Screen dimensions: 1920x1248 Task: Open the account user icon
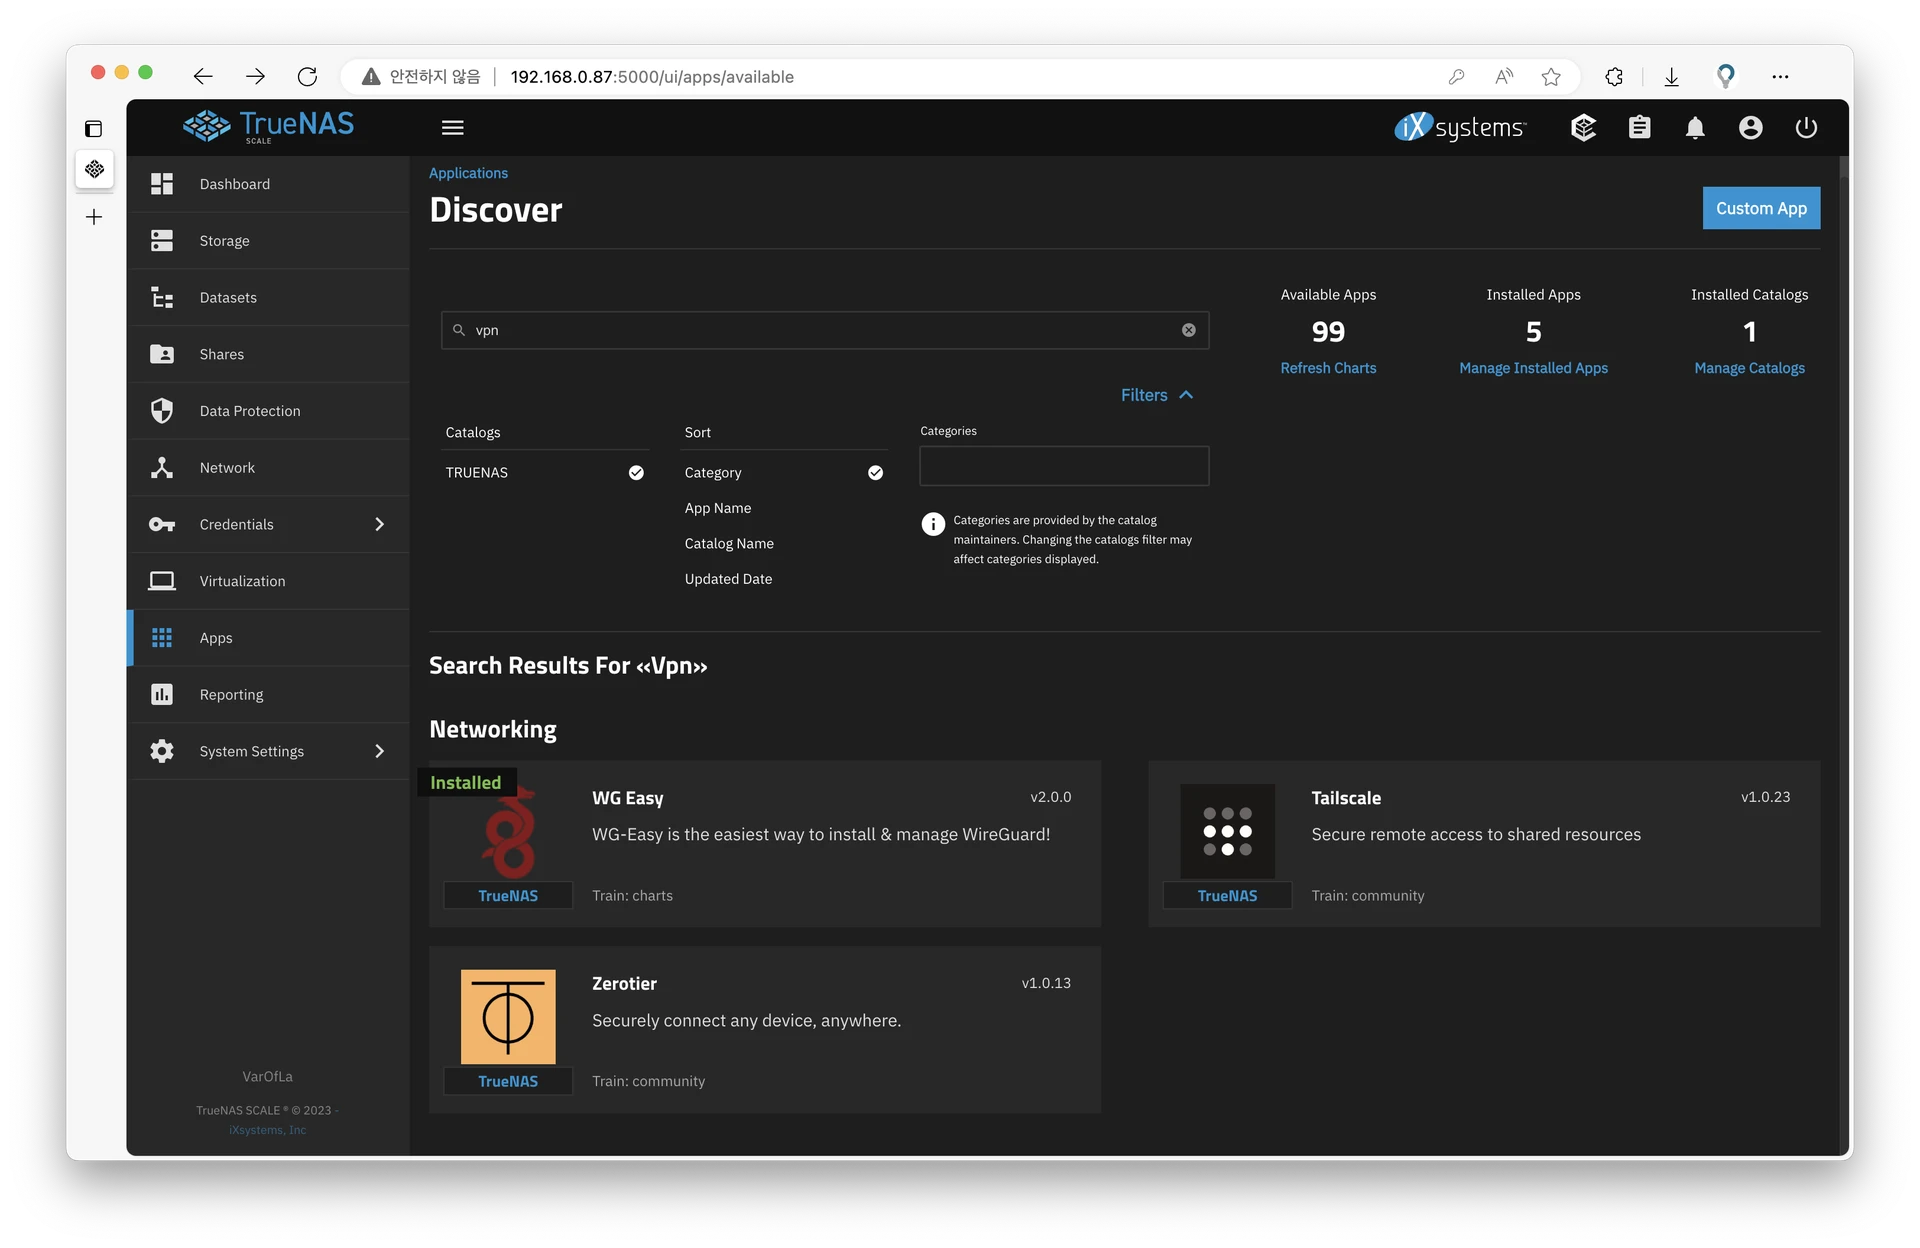1750,127
